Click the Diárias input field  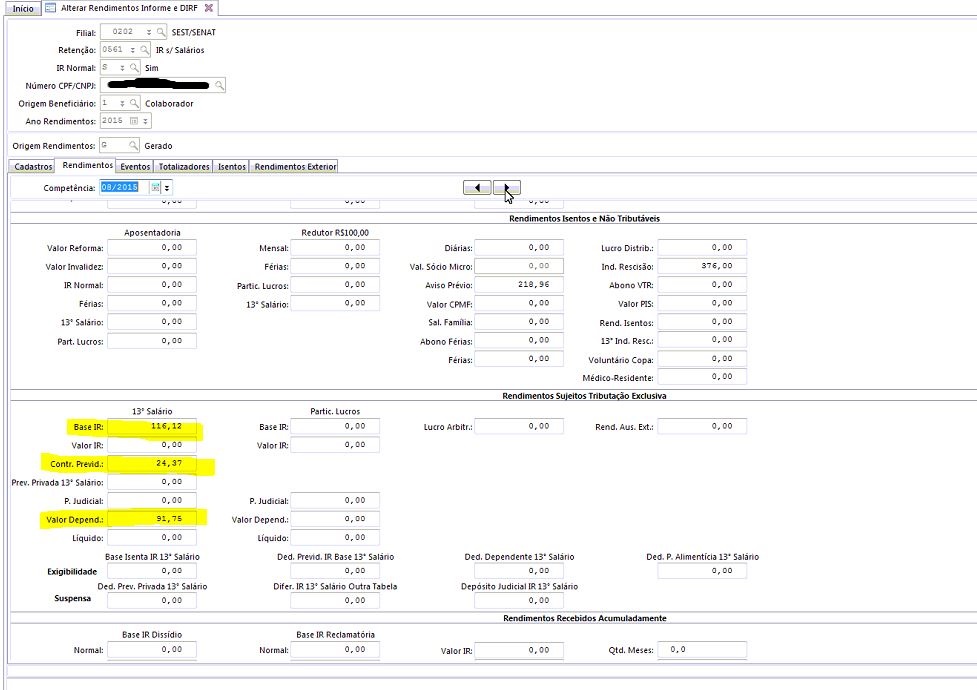[519, 247]
